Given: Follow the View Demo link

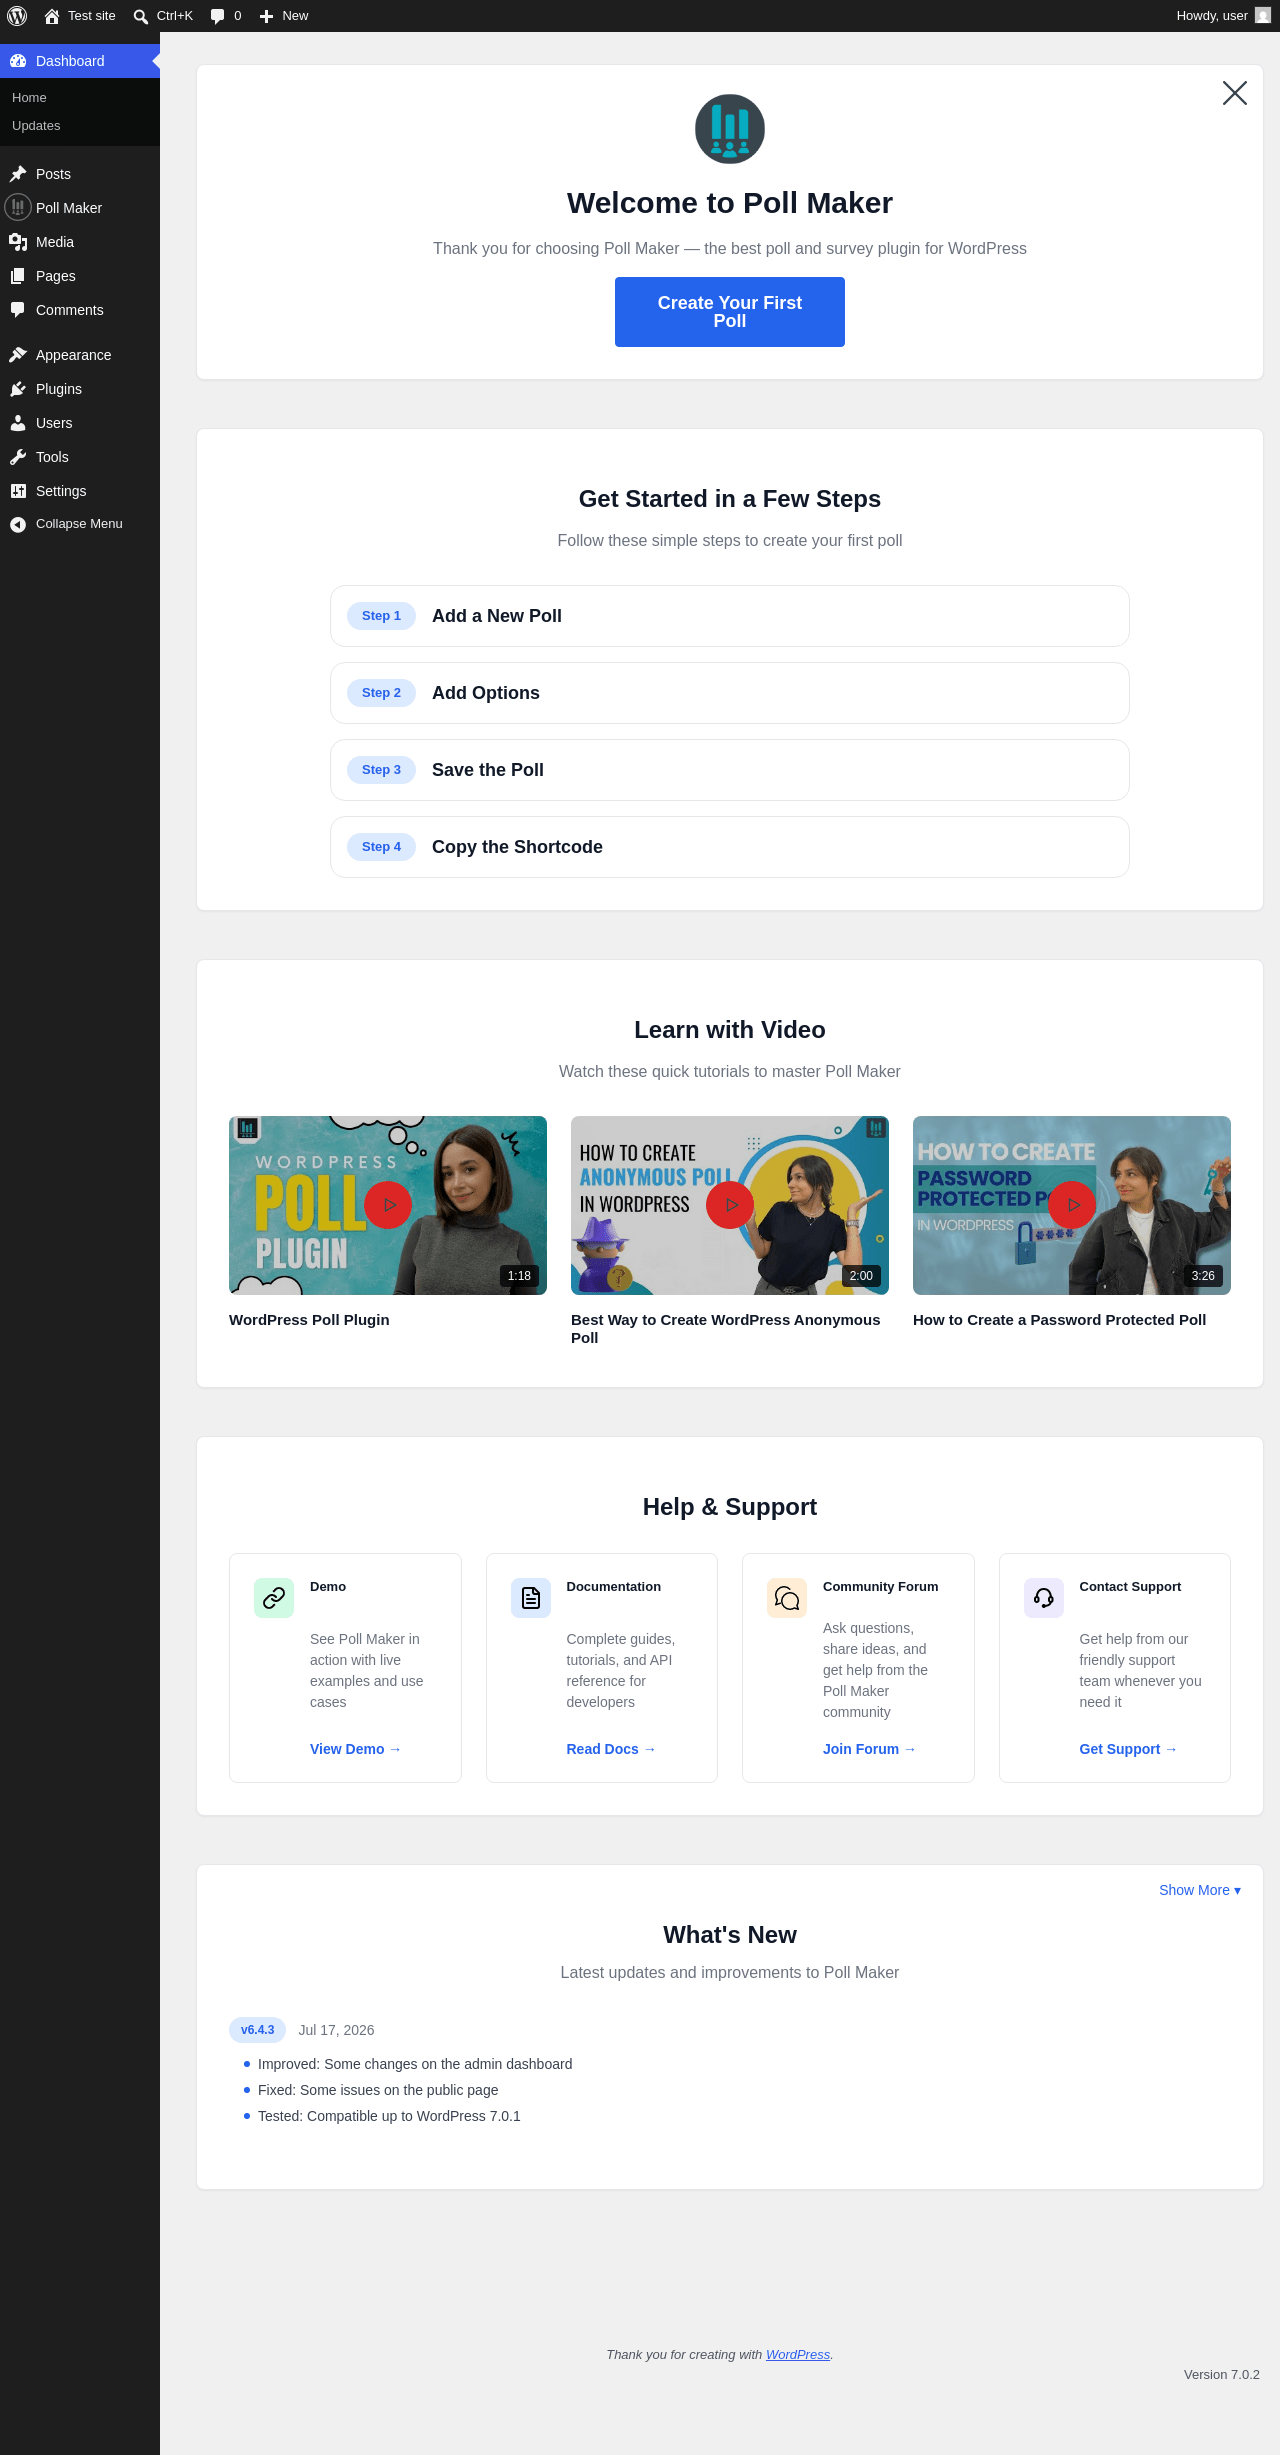Looking at the screenshot, I should click(x=355, y=1749).
